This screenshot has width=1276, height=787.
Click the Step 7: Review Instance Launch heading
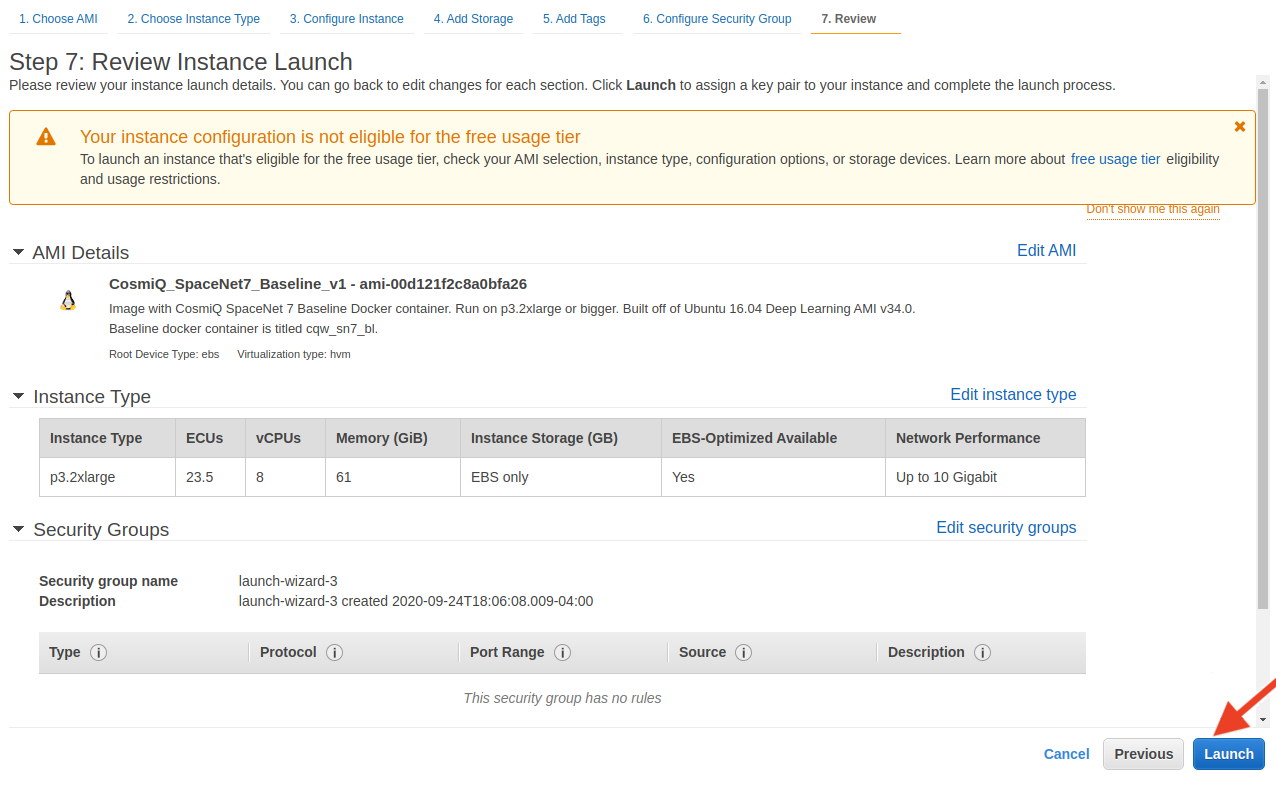pyautogui.click(x=181, y=62)
